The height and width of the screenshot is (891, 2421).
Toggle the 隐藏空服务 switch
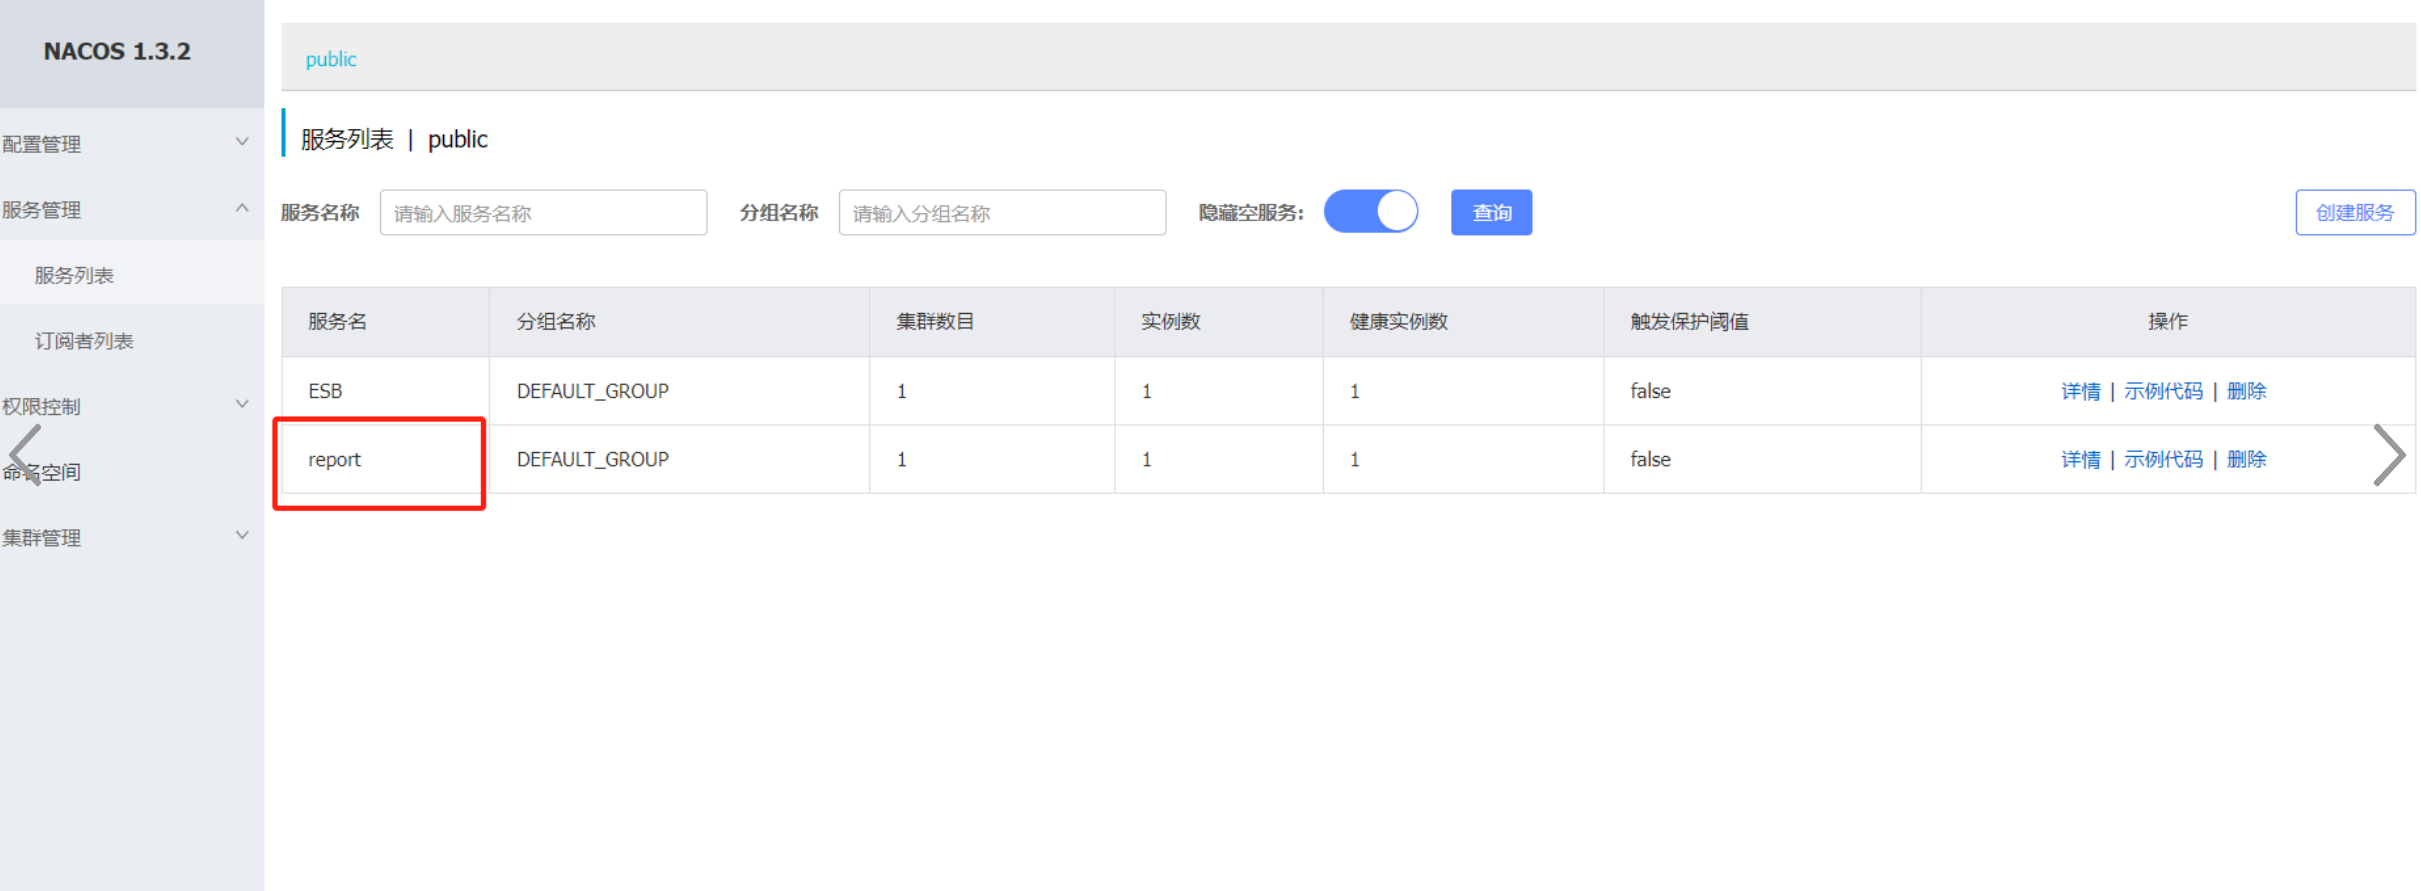pyautogui.click(x=1370, y=212)
